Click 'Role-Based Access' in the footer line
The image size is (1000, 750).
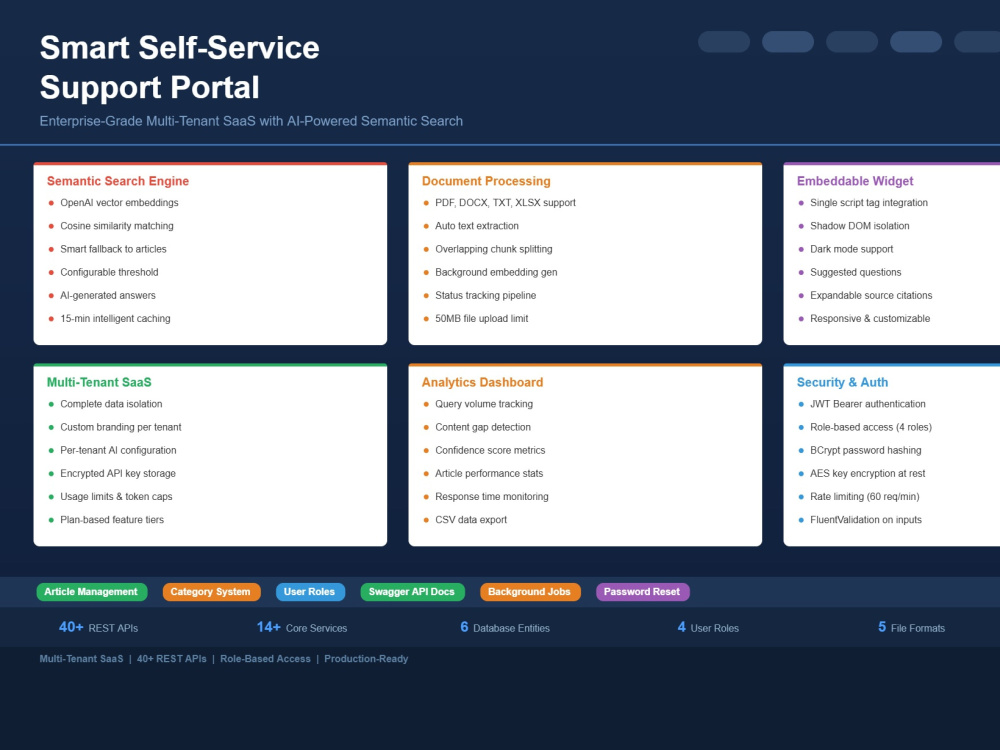pyautogui.click(x=265, y=659)
